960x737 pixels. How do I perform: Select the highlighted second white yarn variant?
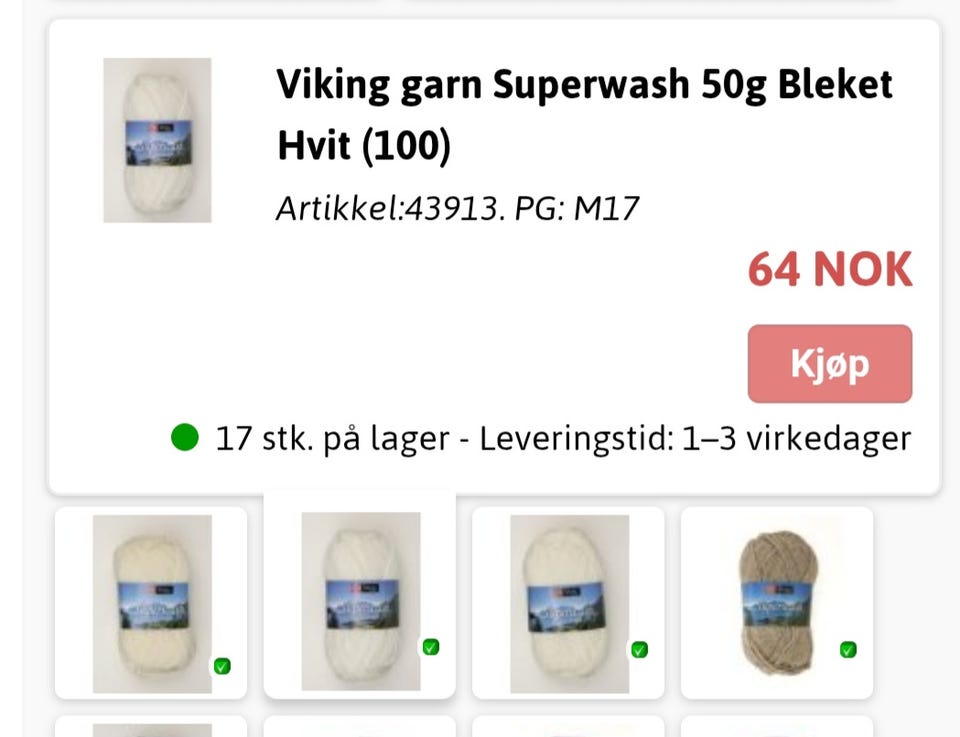pyautogui.click(x=360, y=595)
